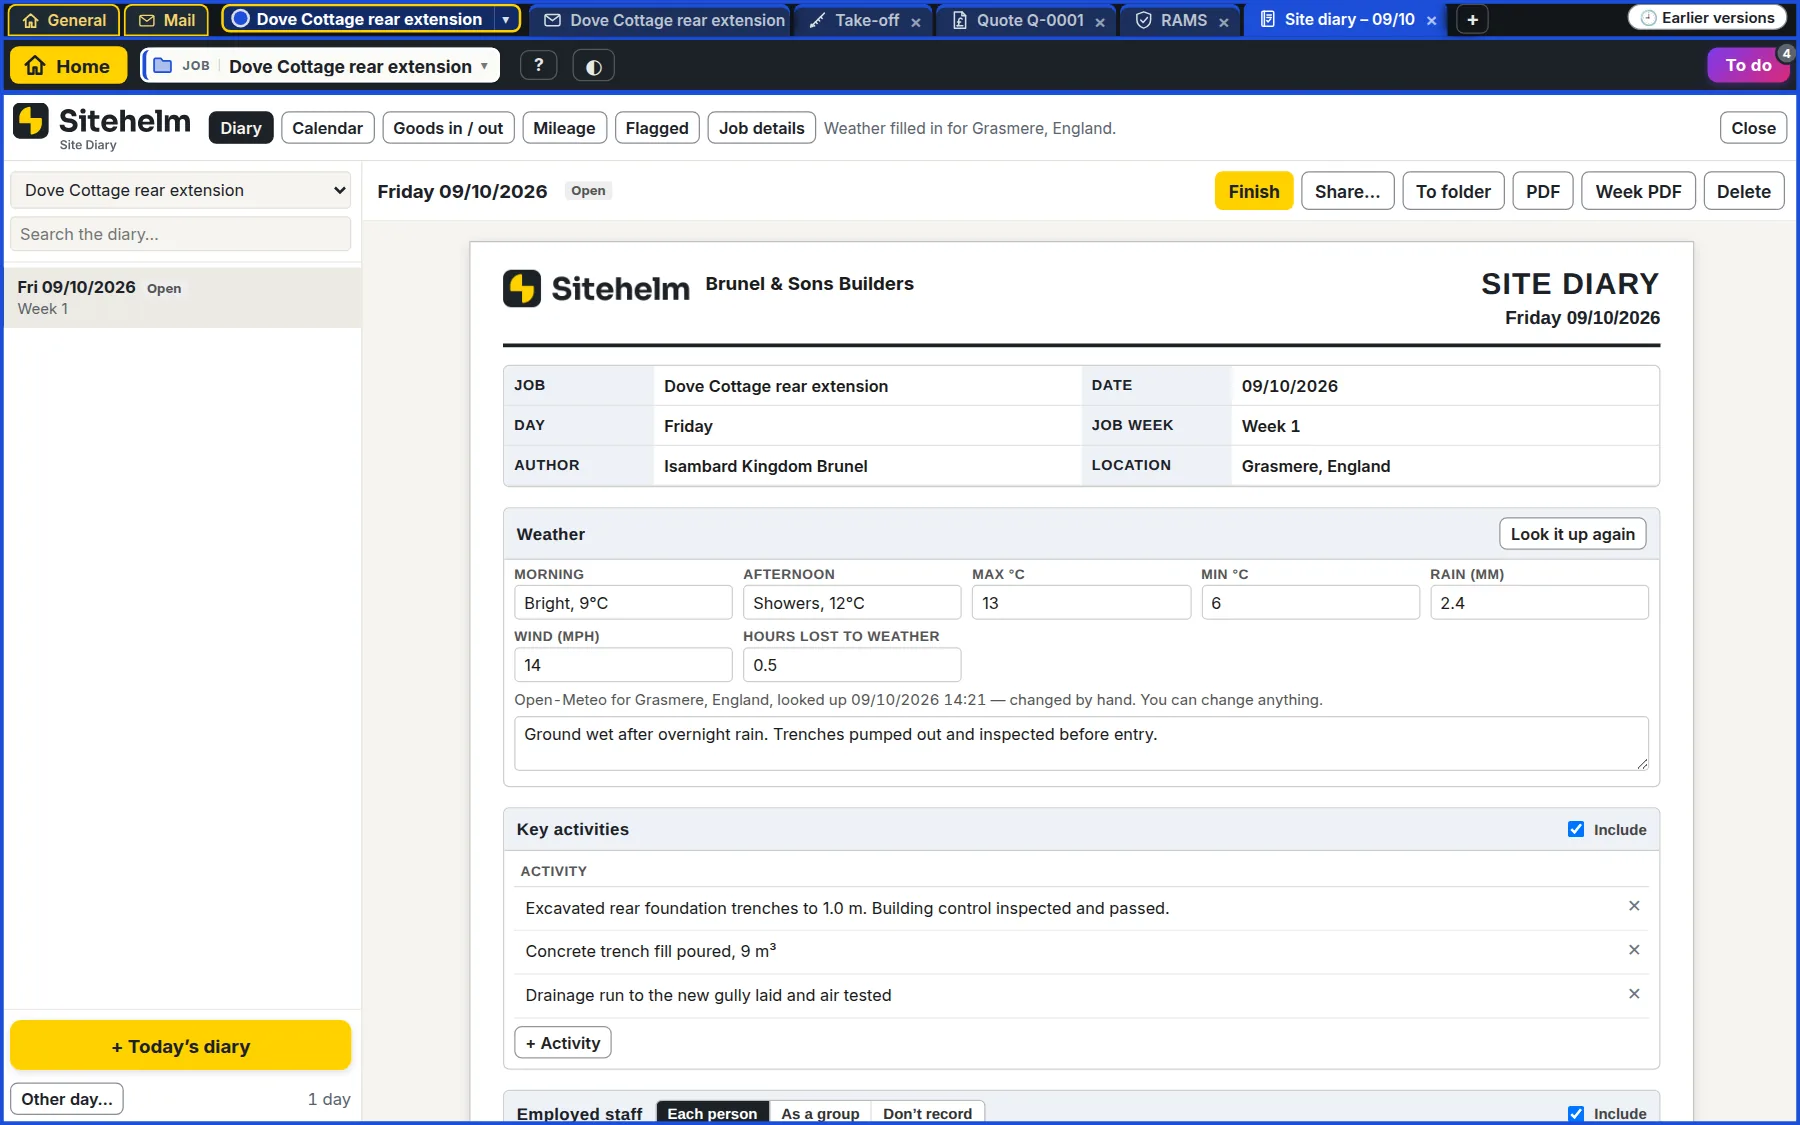This screenshot has height=1125, width=1800.
Task: Expand the Dove Cottage tab dropdown arrow
Action: click(506, 19)
